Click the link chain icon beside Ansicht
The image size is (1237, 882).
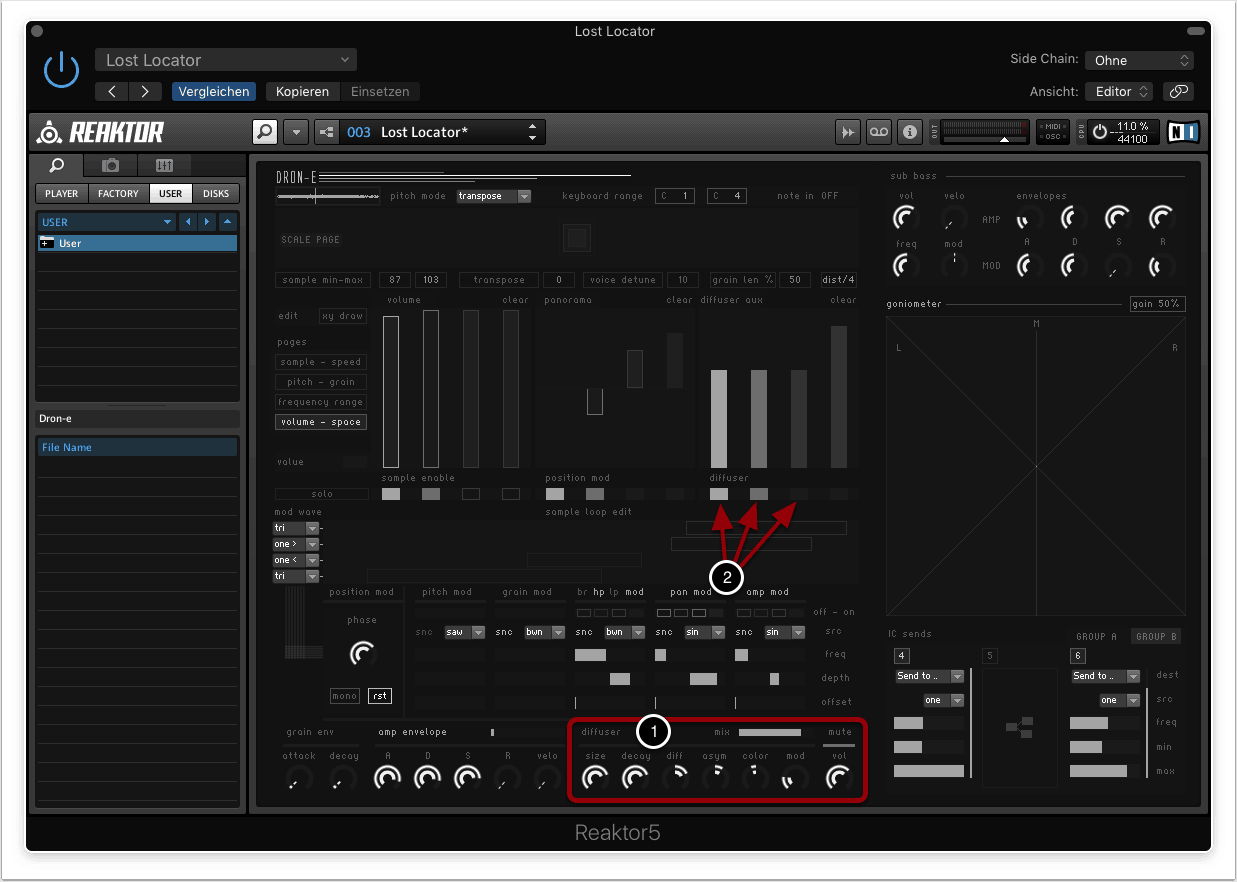click(x=1179, y=91)
